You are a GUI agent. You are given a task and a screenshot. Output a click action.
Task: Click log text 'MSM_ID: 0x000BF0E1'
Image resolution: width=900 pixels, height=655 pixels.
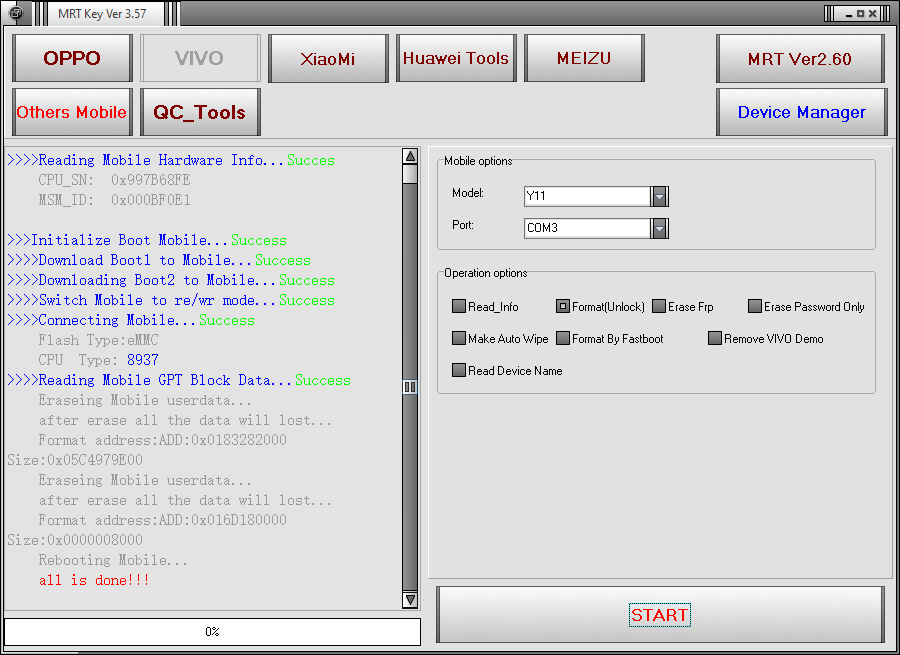point(114,200)
